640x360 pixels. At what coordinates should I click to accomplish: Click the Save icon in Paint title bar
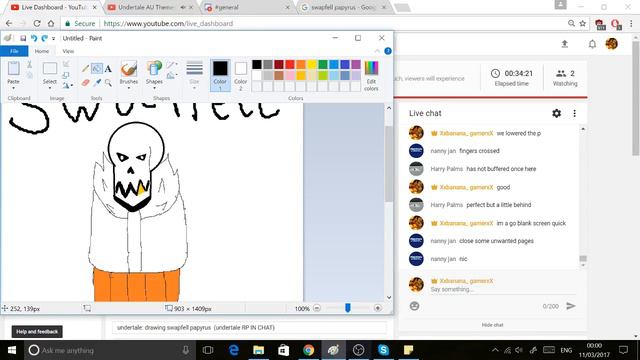pos(23,38)
